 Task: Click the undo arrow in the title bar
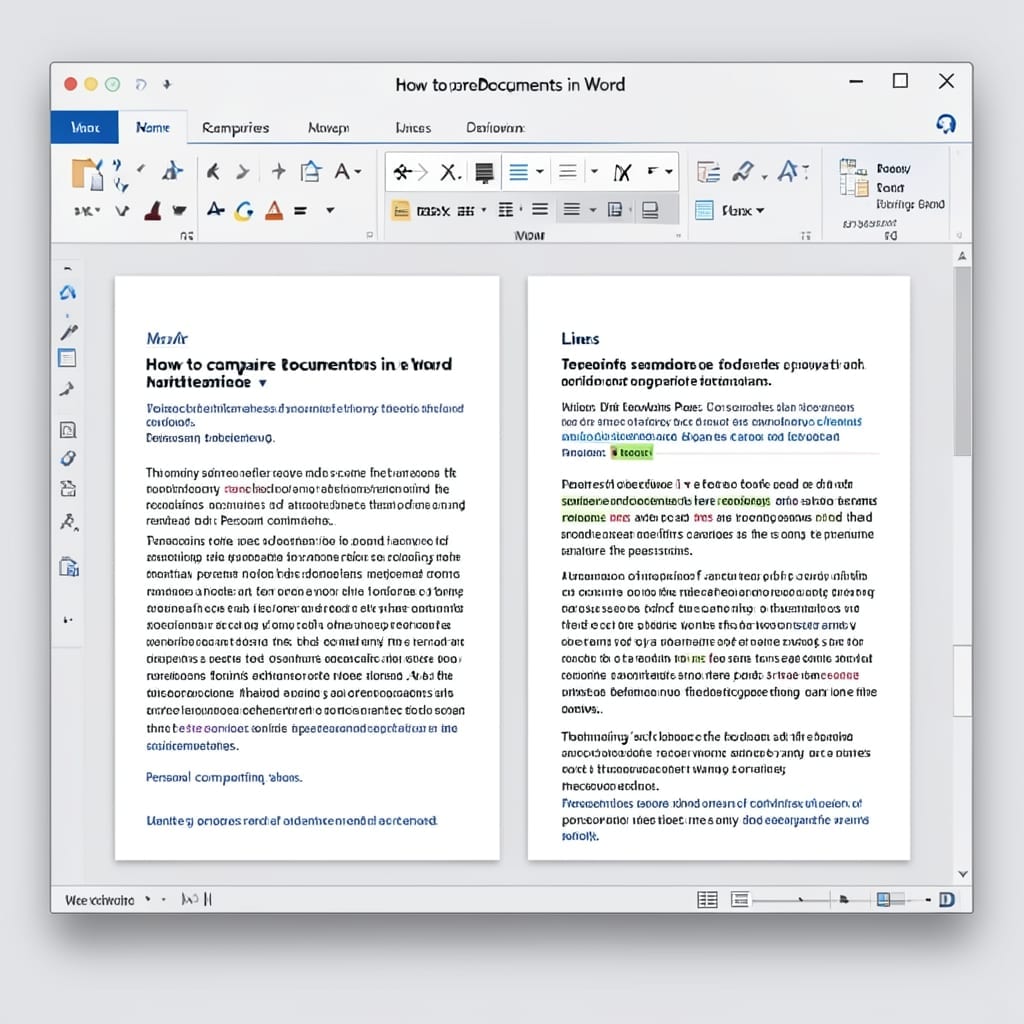[140, 84]
